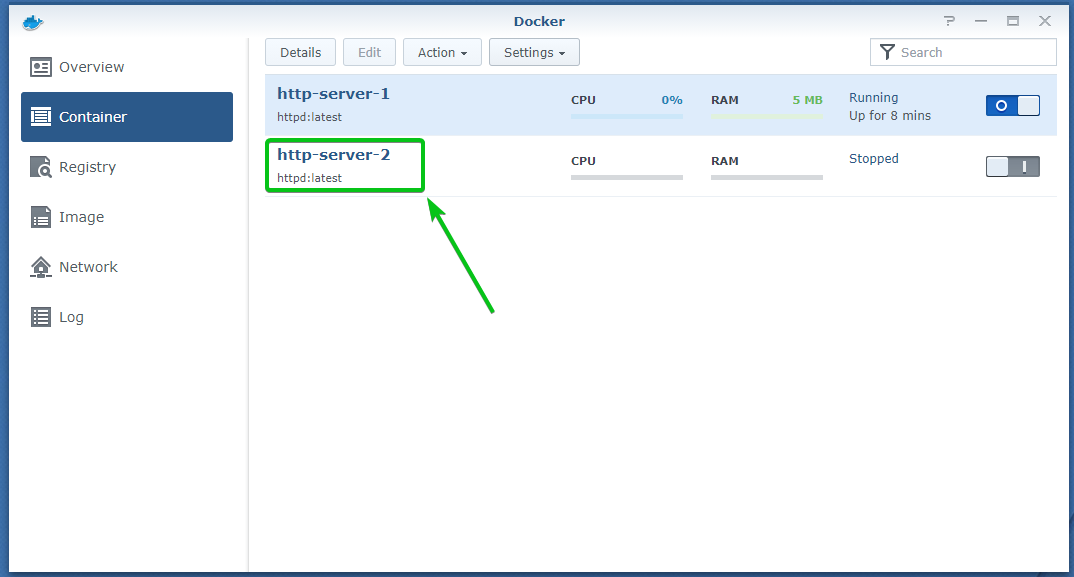Go to the Registry section
The image size is (1074, 577).
127,167
